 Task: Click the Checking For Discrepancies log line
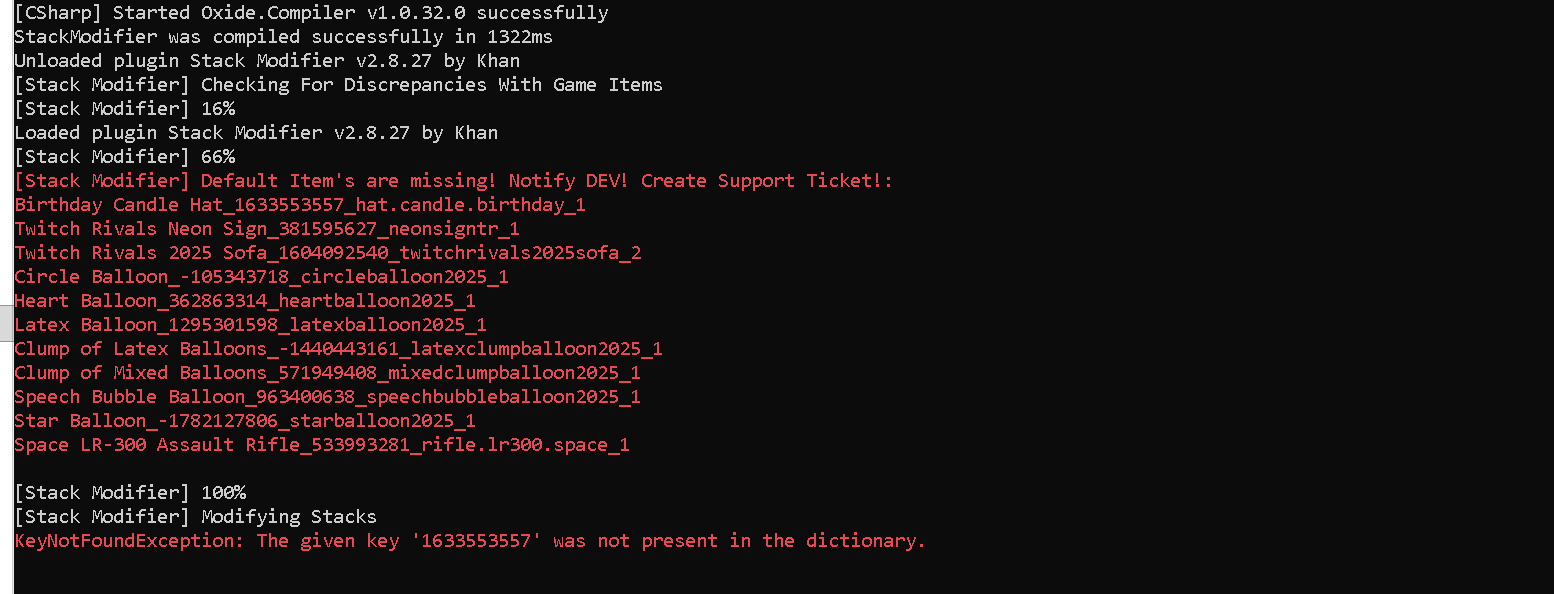pos(338,85)
